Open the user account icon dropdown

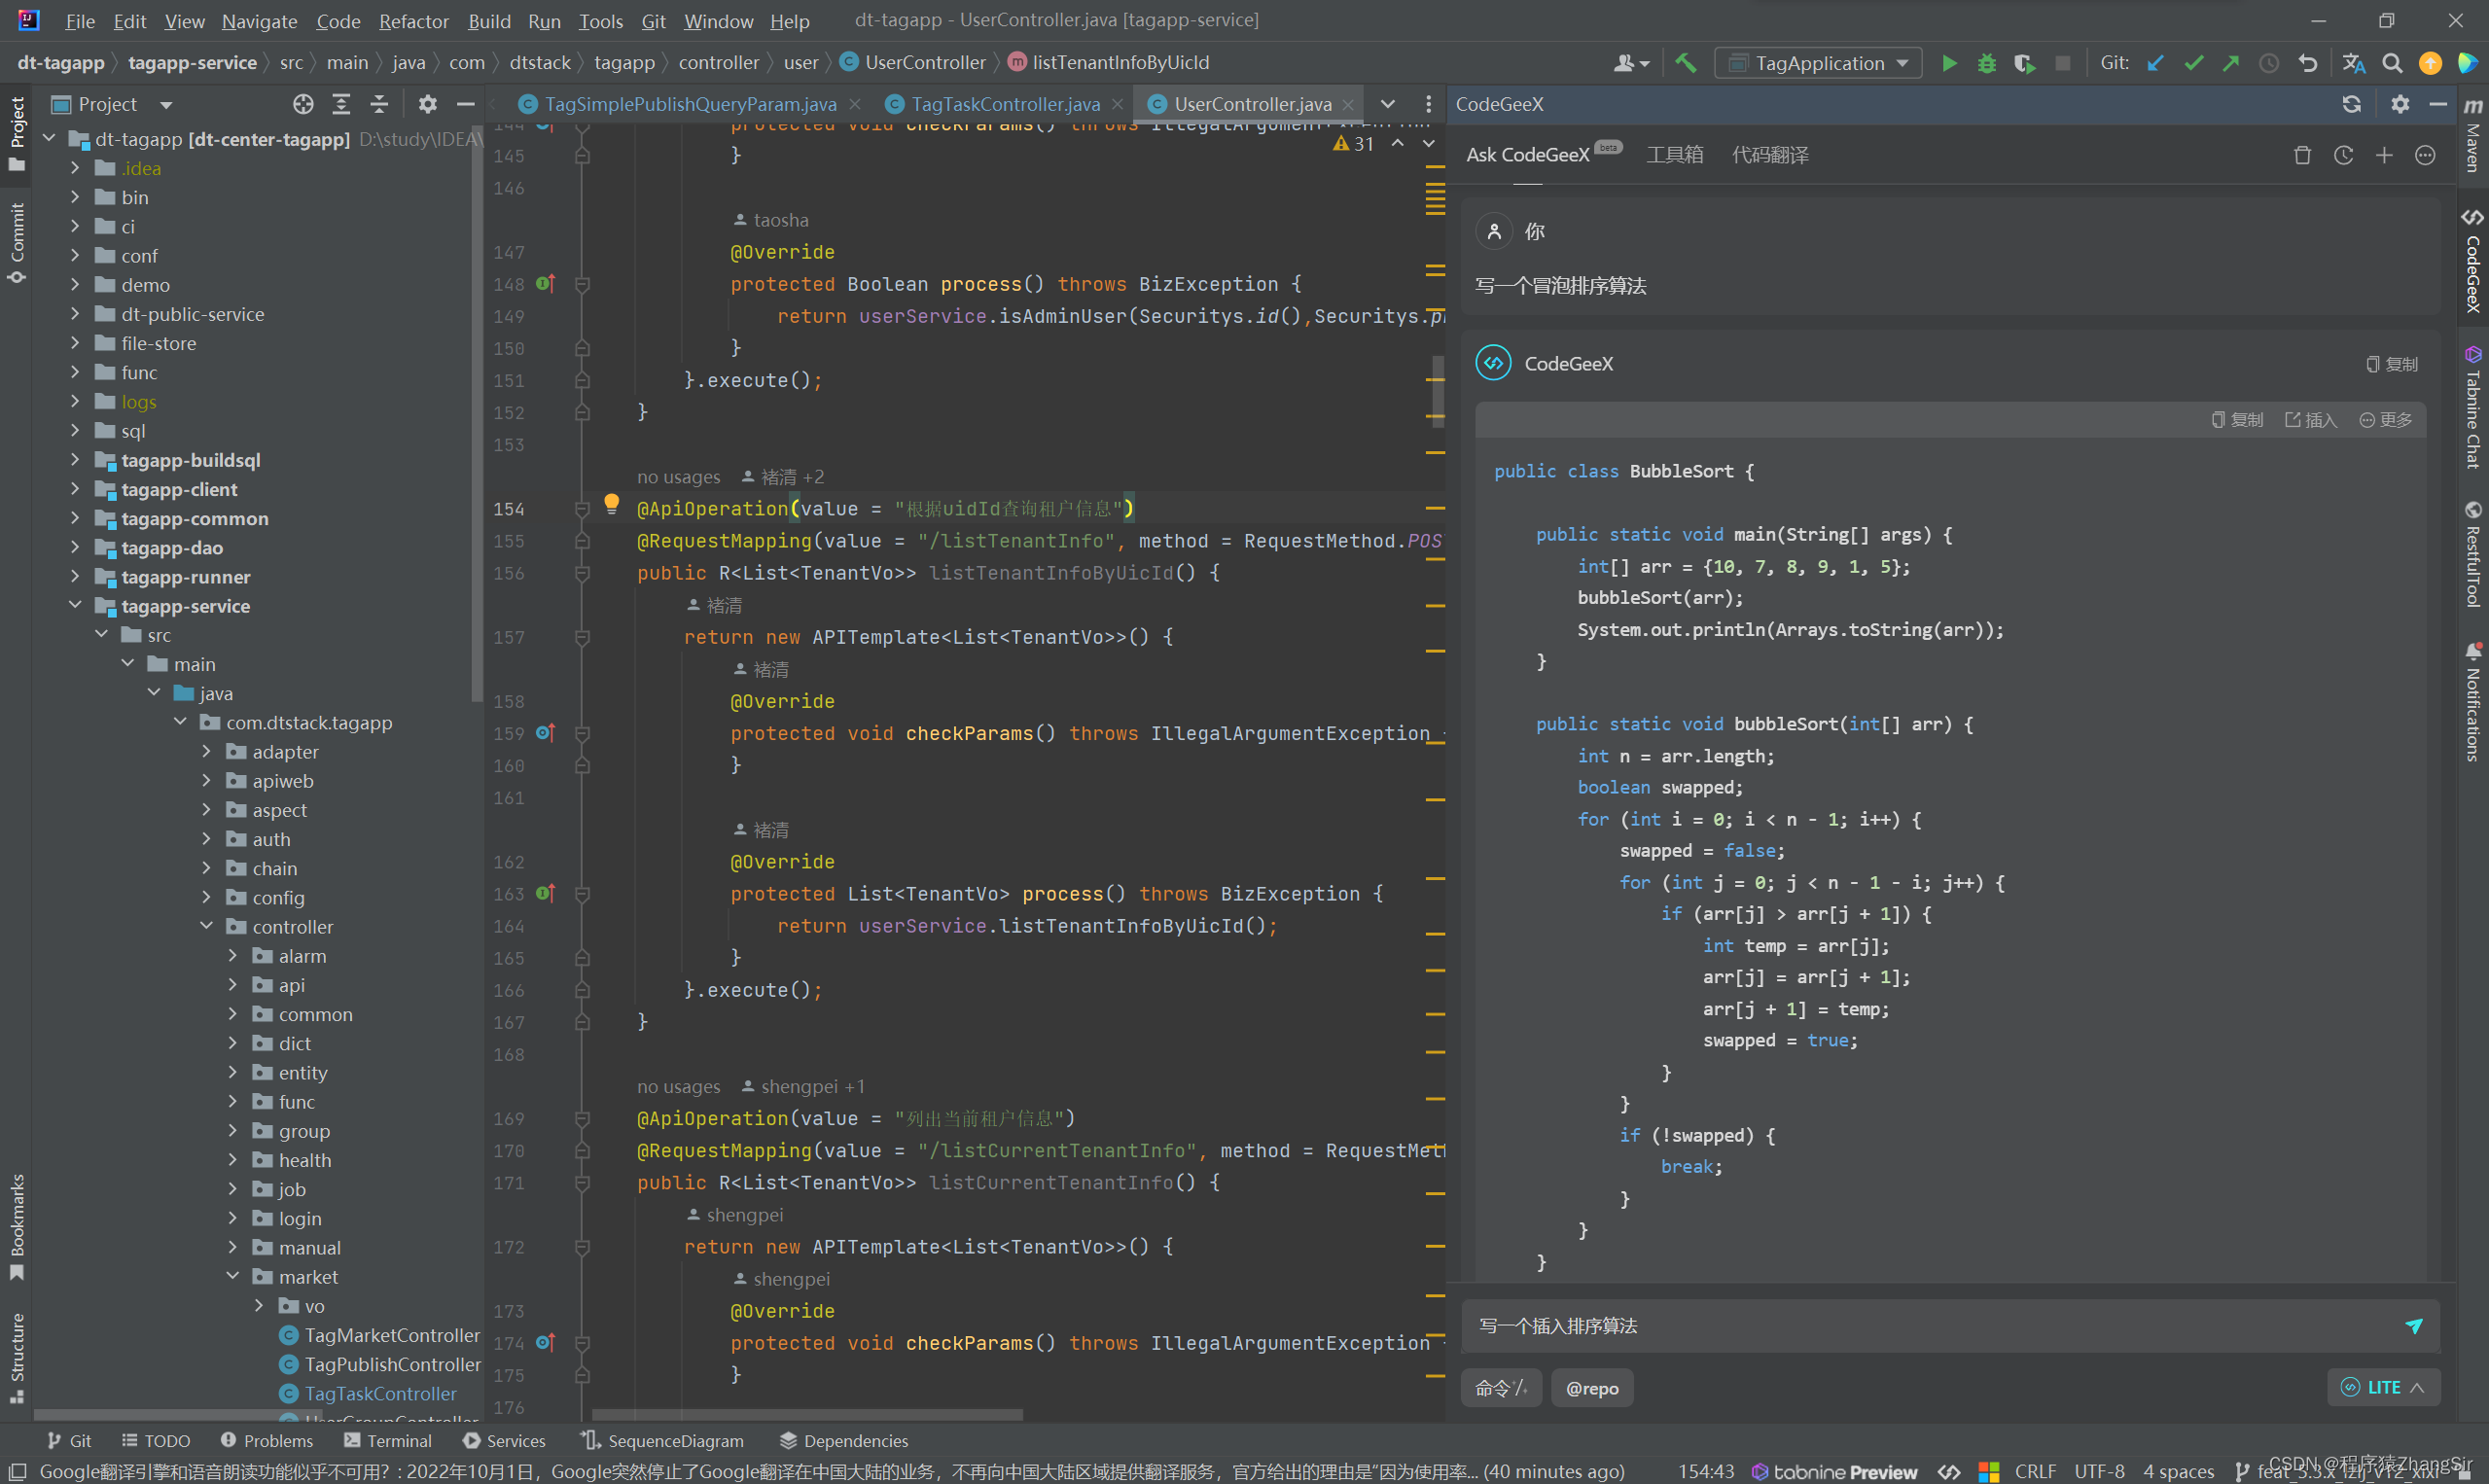(x=1630, y=63)
